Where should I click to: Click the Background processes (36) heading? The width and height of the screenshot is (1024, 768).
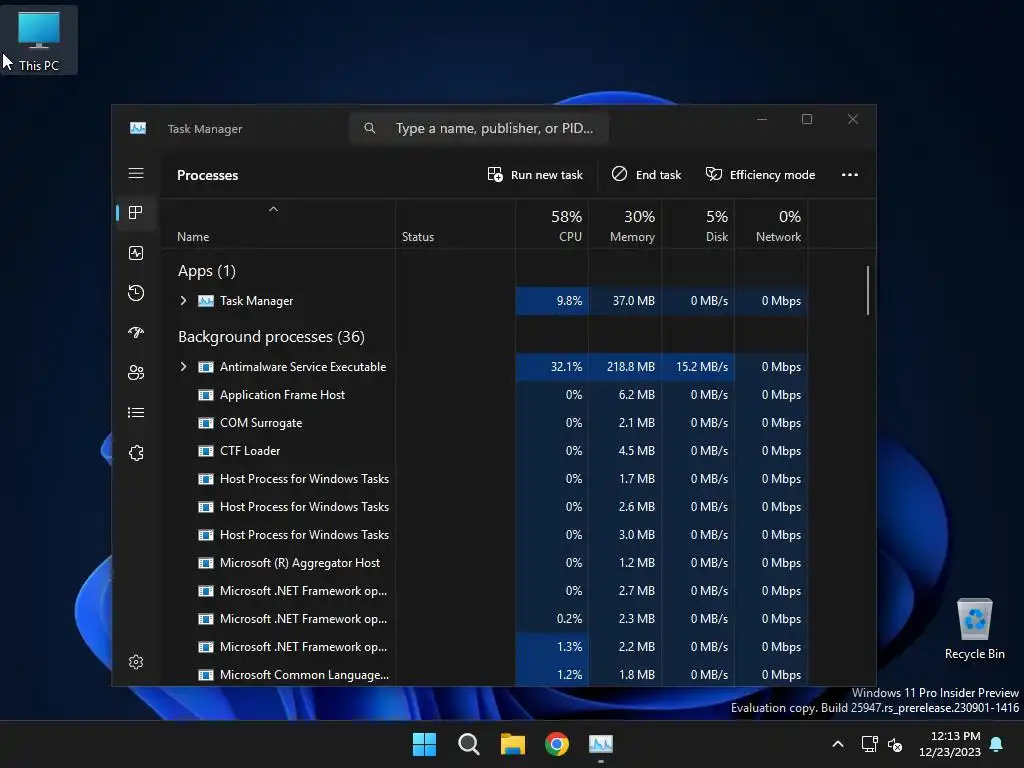click(x=271, y=337)
